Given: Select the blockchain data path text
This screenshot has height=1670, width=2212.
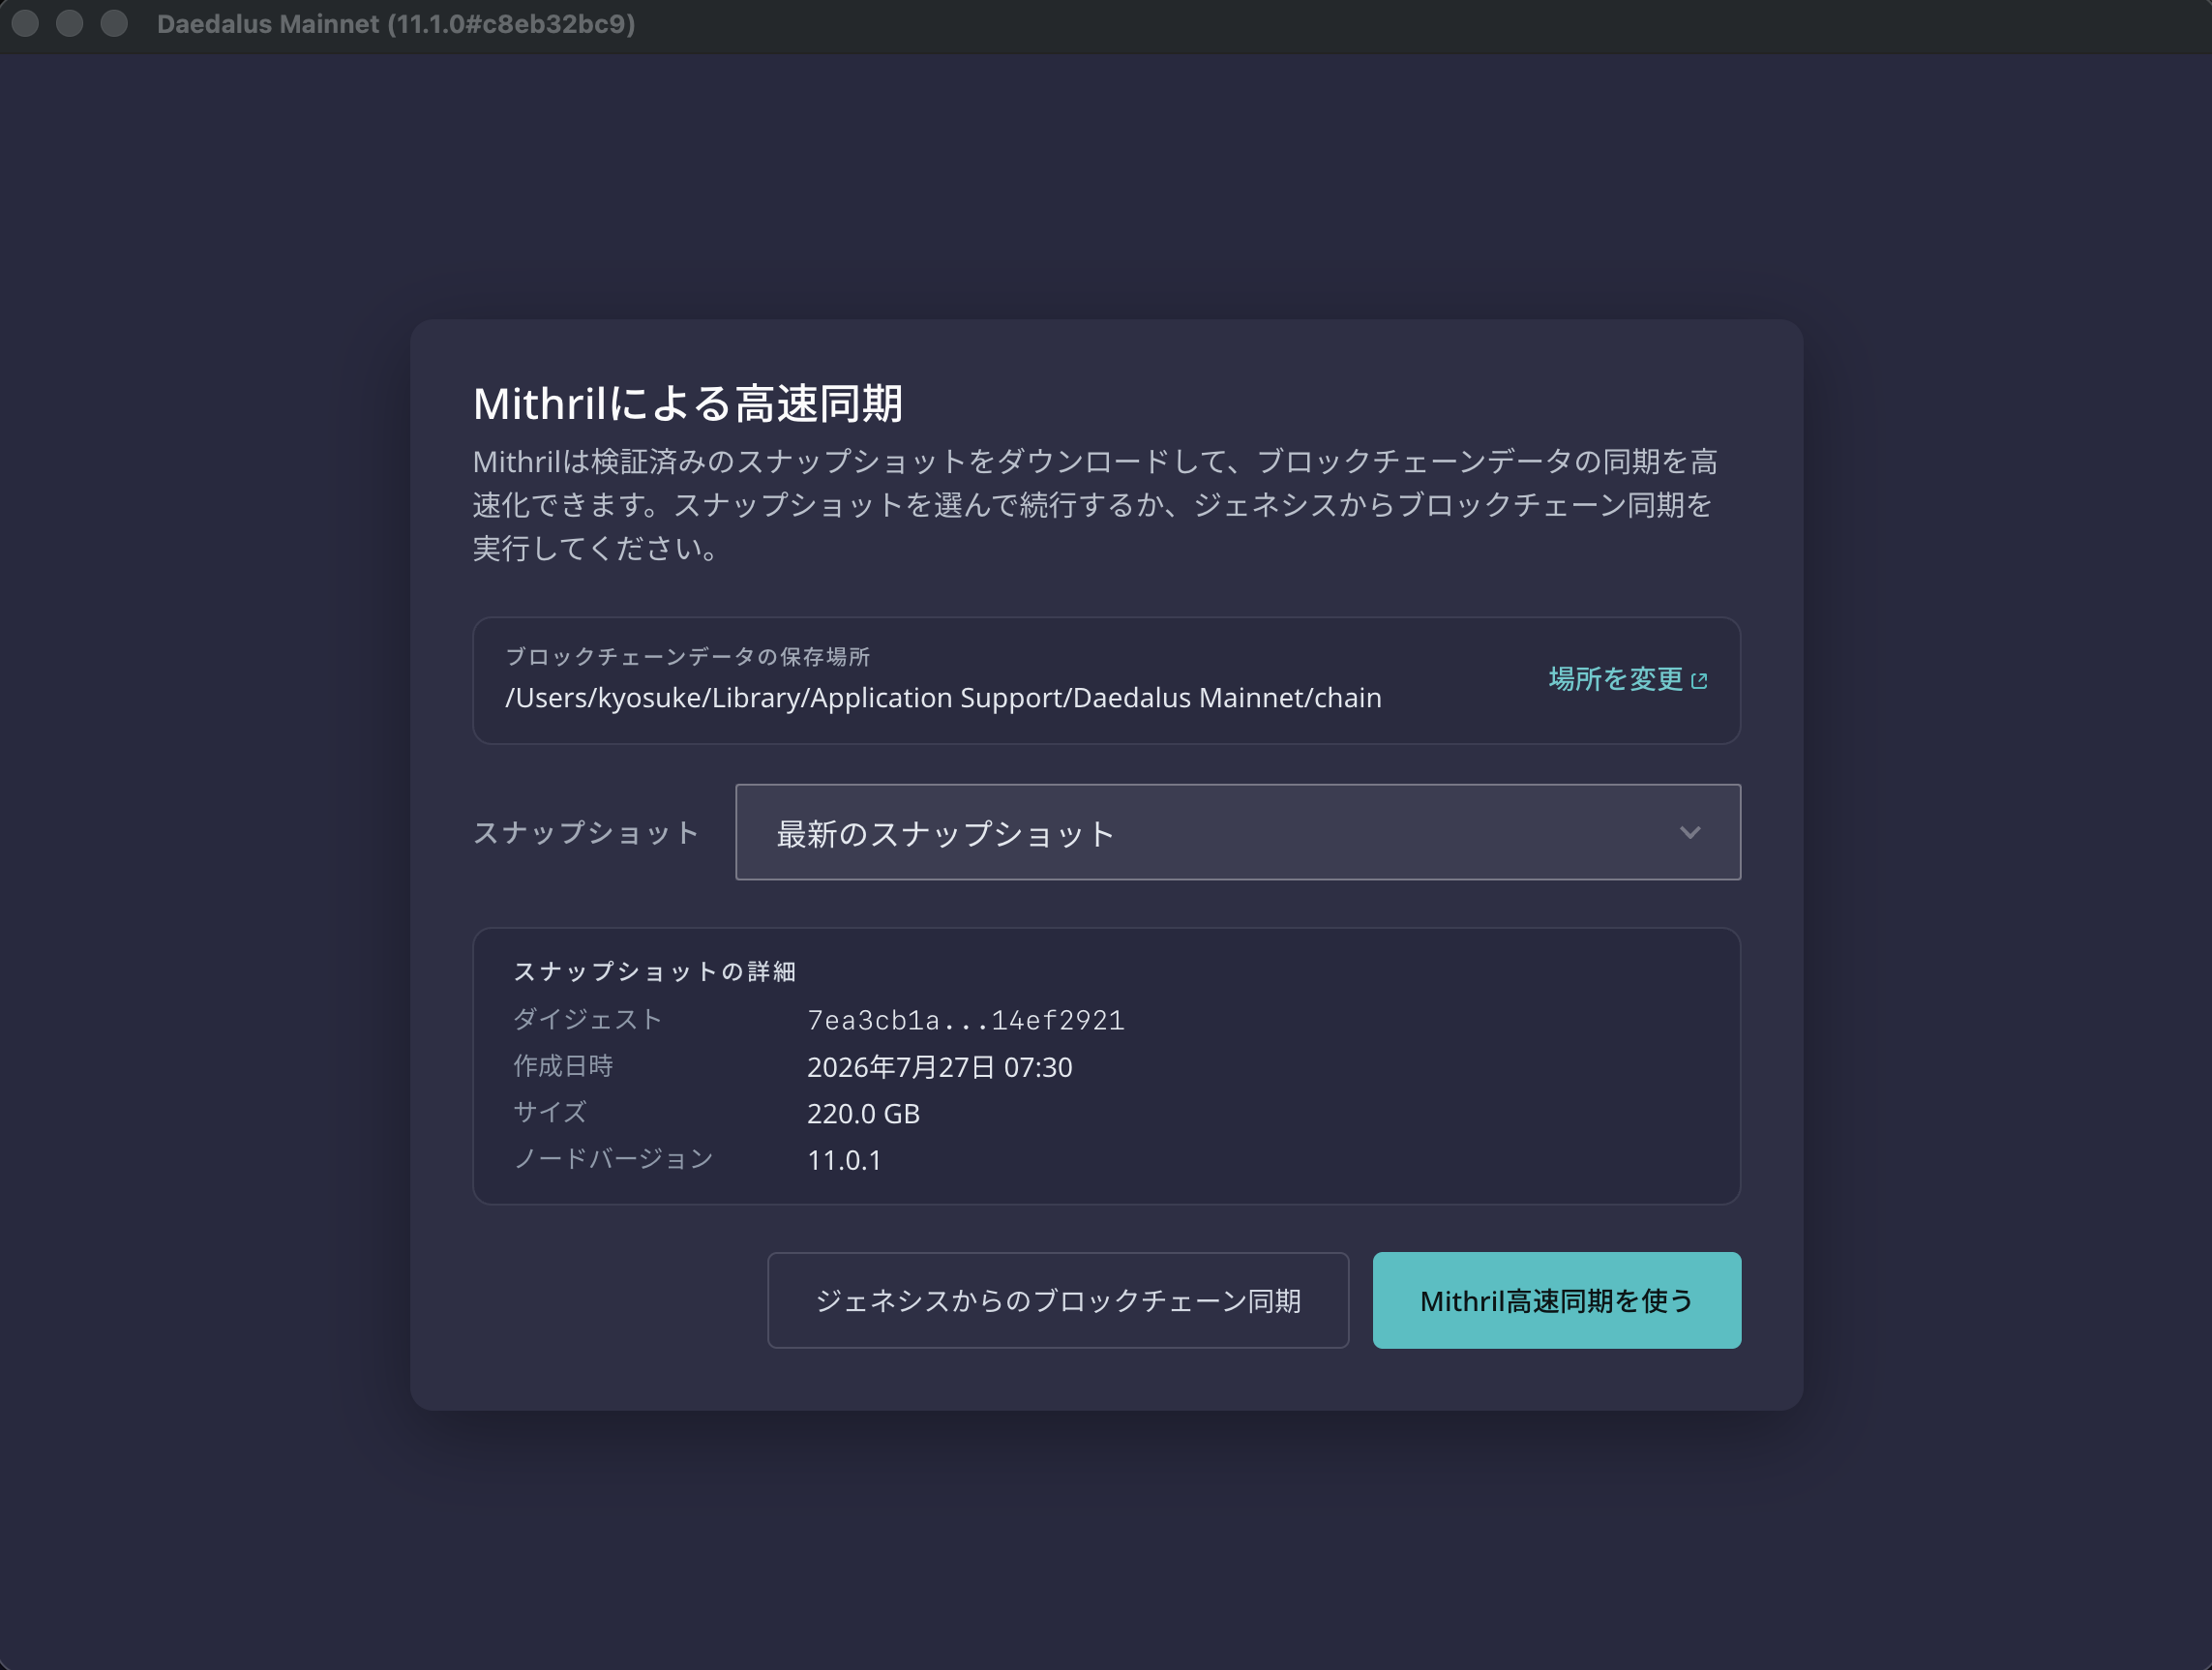Looking at the screenshot, I should (x=943, y=698).
